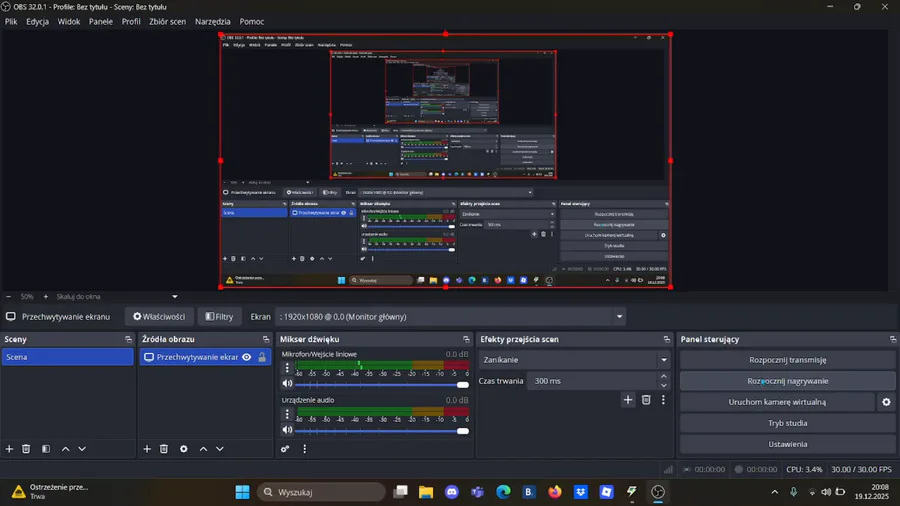
Task: Open Urządzenie audio options dots
Action: click(x=288, y=414)
